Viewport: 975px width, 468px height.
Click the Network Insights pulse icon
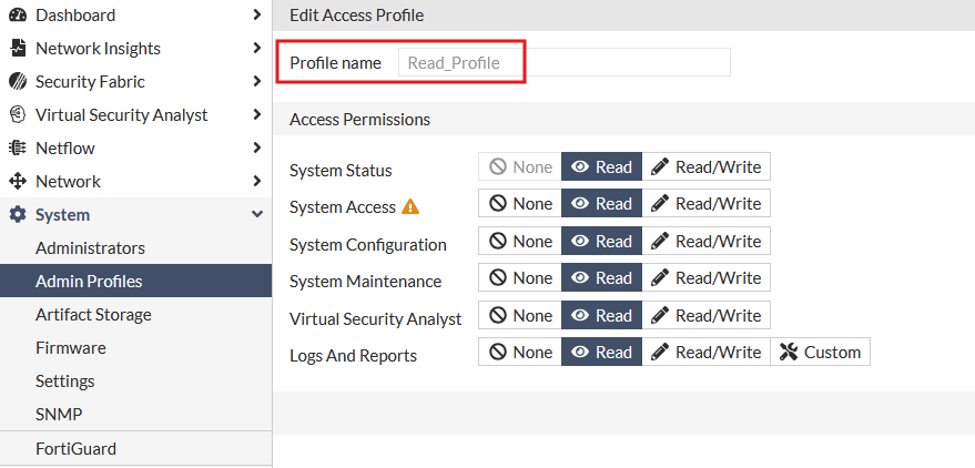pyautogui.click(x=19, y=48)
